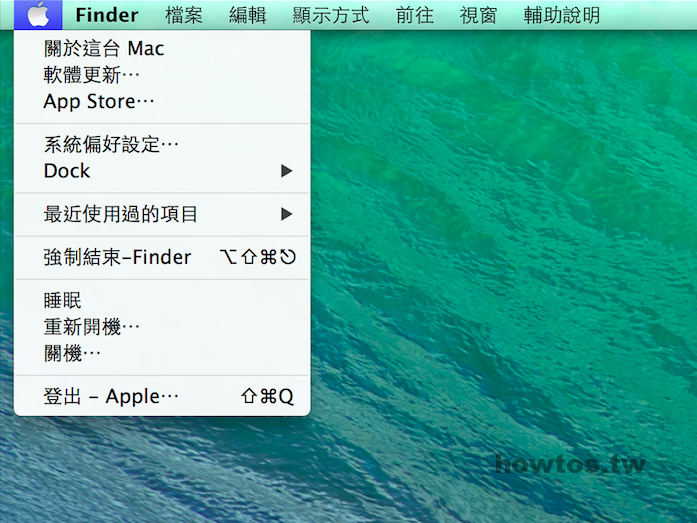Image resolution: width=697 pixels, height=523 pixels.
Task: Open the 檔案 menu
Action: tap(184, 15)
